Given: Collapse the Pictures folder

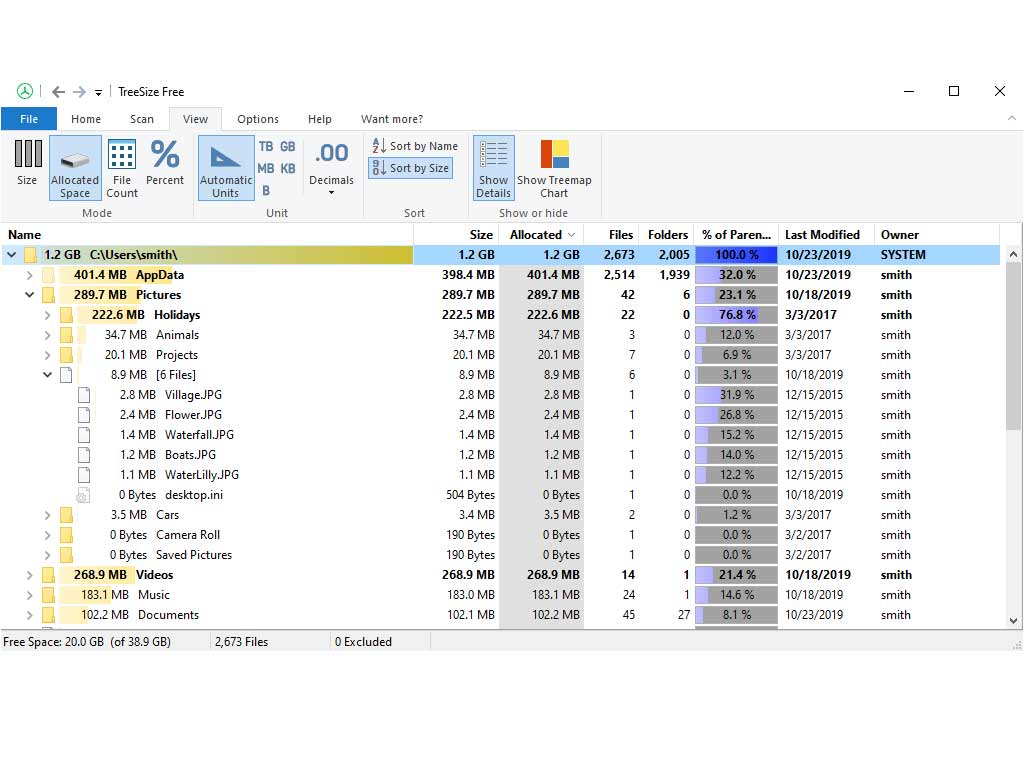Looking at the screenshot, I should 29,295.
